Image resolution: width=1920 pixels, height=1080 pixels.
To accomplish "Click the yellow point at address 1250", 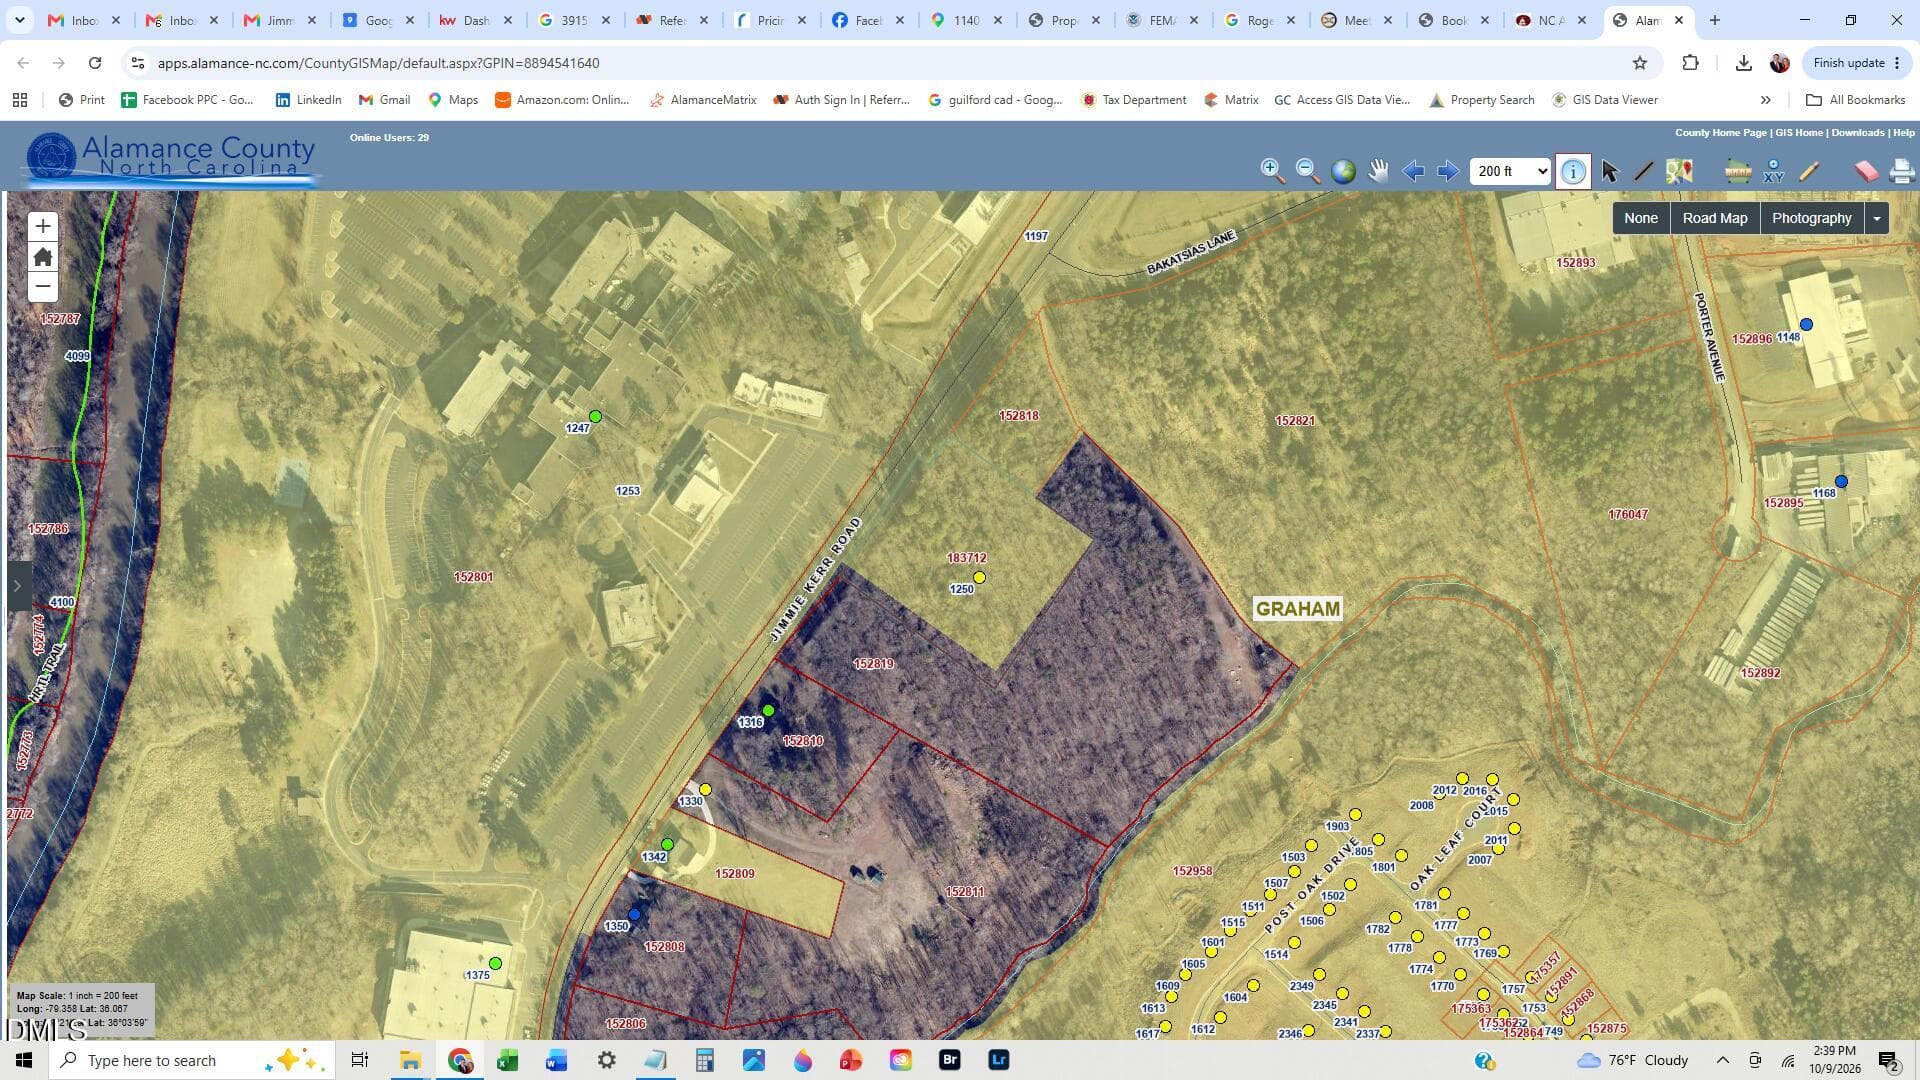I will [980, 577].
